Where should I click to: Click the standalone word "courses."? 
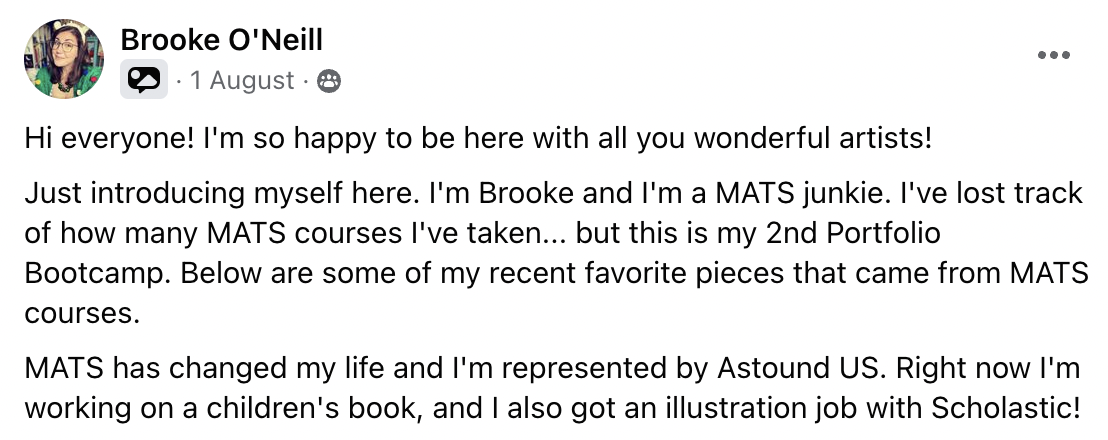(x=81, y=313)
